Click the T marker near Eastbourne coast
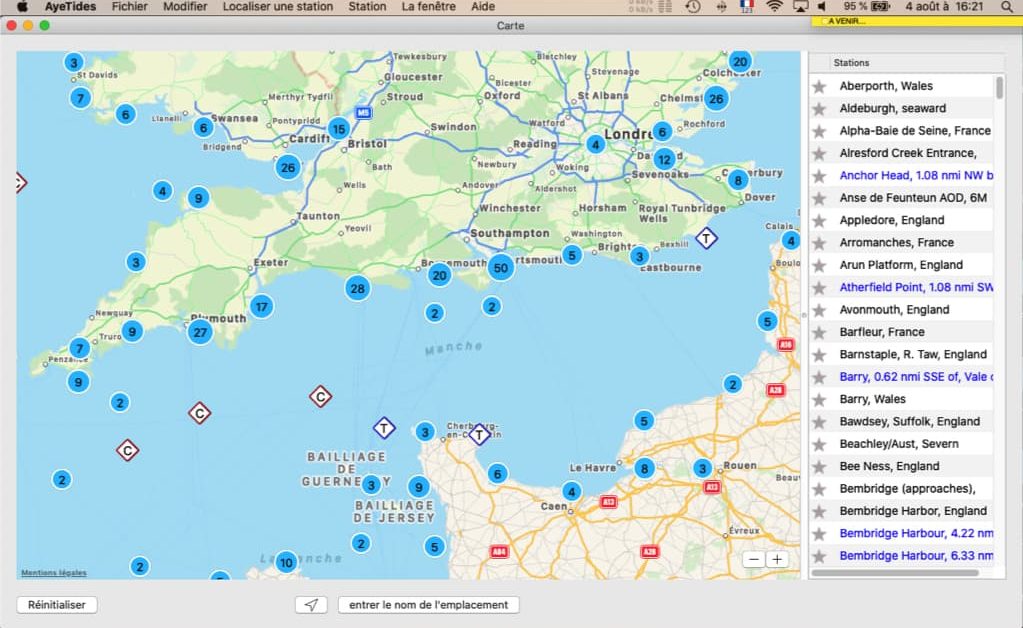The image size is (1023, 628). tap(707, 238)
